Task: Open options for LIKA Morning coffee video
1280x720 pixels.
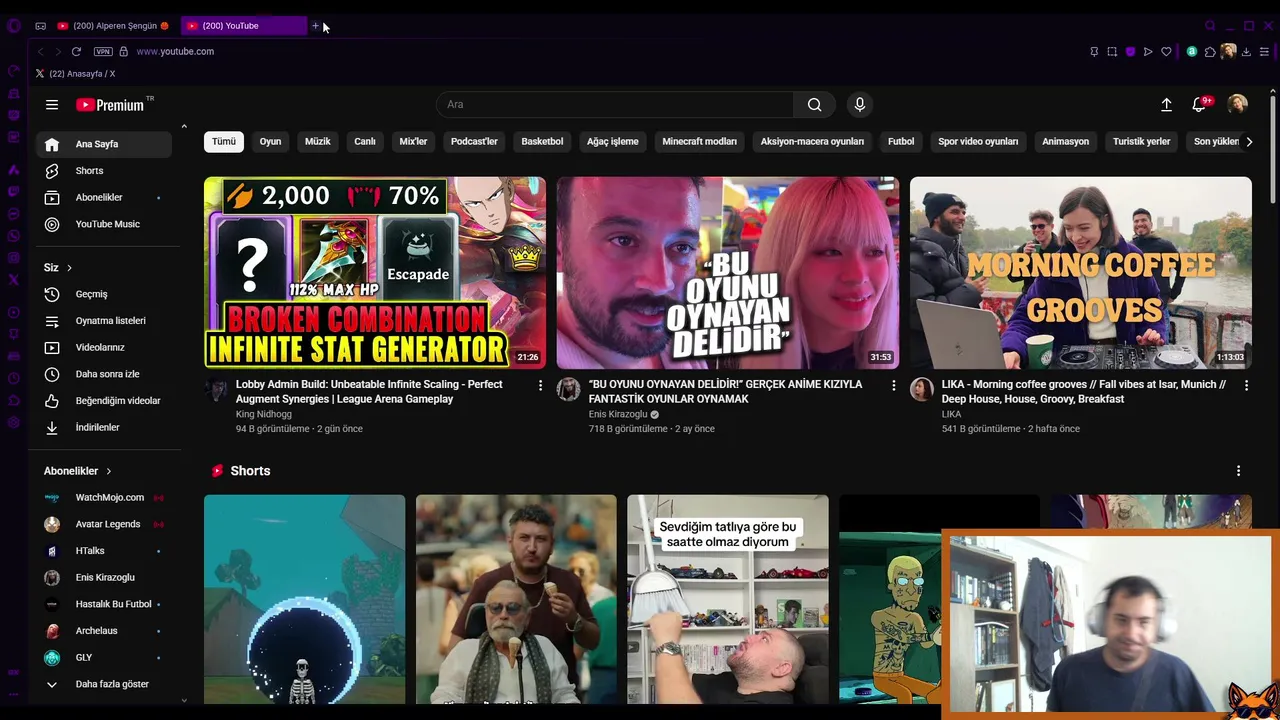Action: [1246, 385]
